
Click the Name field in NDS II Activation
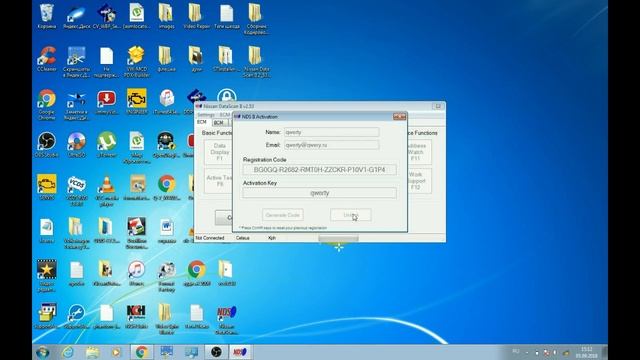click(331, 132)
